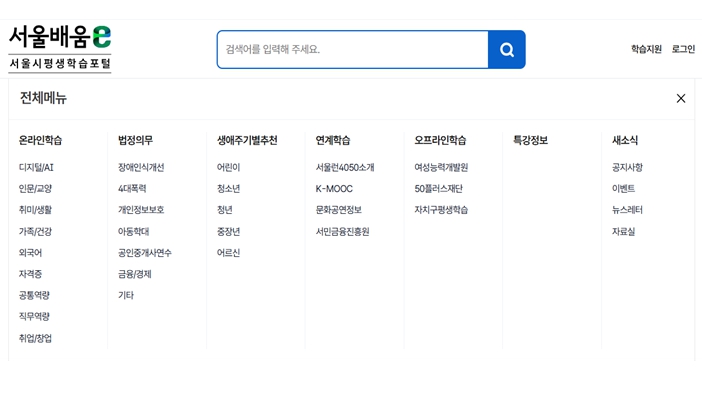Click the 특강정보 menu heading
The width and height of the screenshot is (702, 403).
[530, 141]
